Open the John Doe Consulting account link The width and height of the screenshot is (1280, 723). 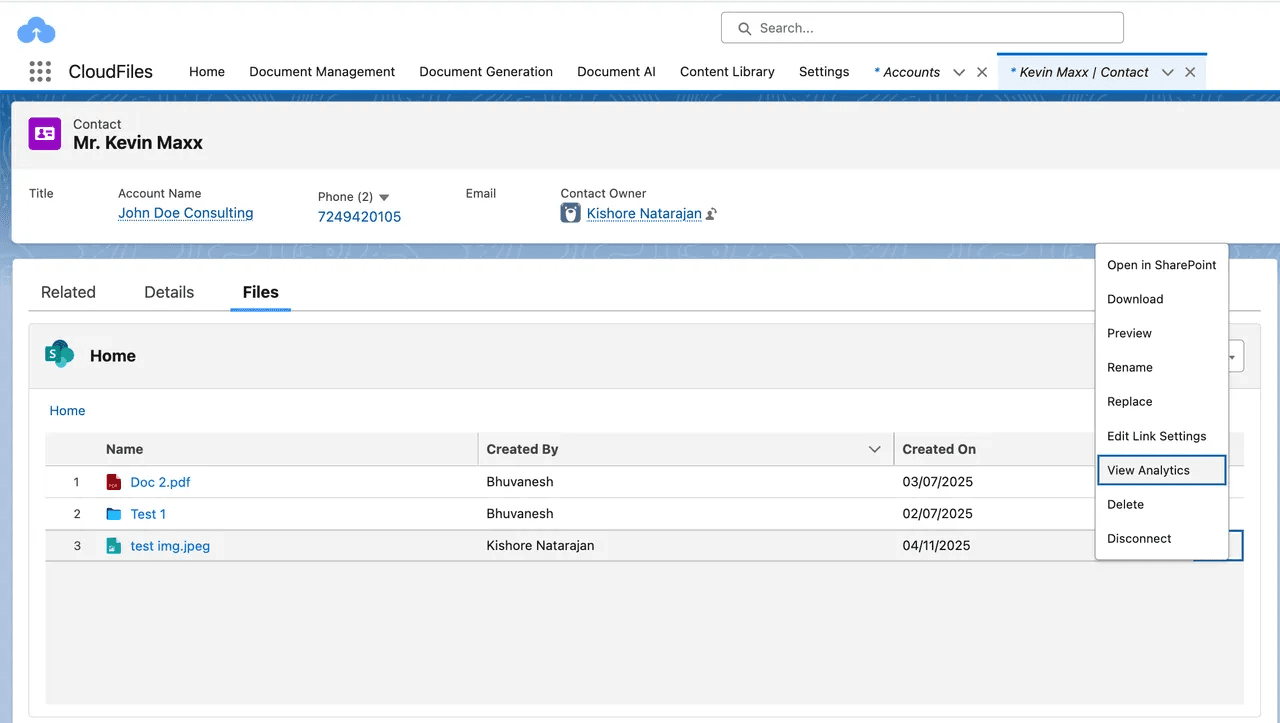pyautogui.click(x=185, y=213)
